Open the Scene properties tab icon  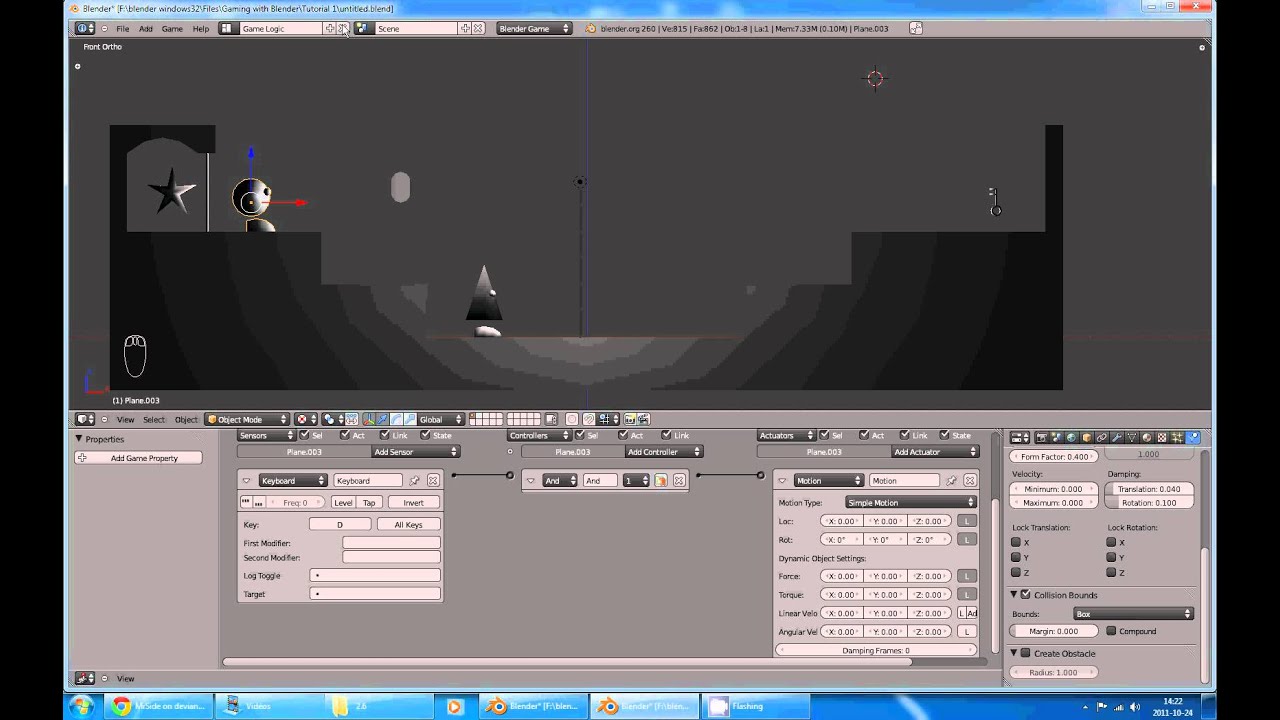pyautogui.click(x=1056, y=437)
